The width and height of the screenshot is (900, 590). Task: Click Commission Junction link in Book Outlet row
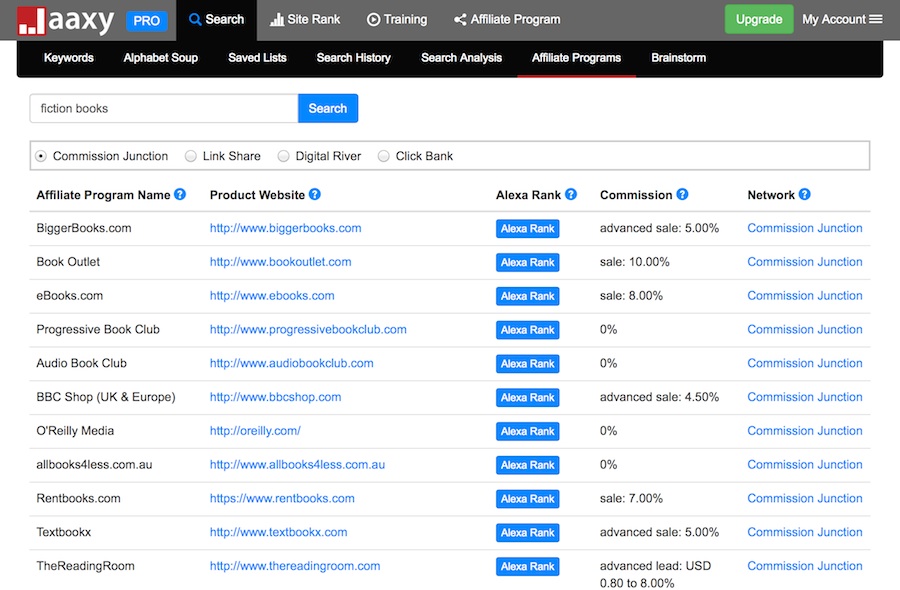tap(805, 262)
